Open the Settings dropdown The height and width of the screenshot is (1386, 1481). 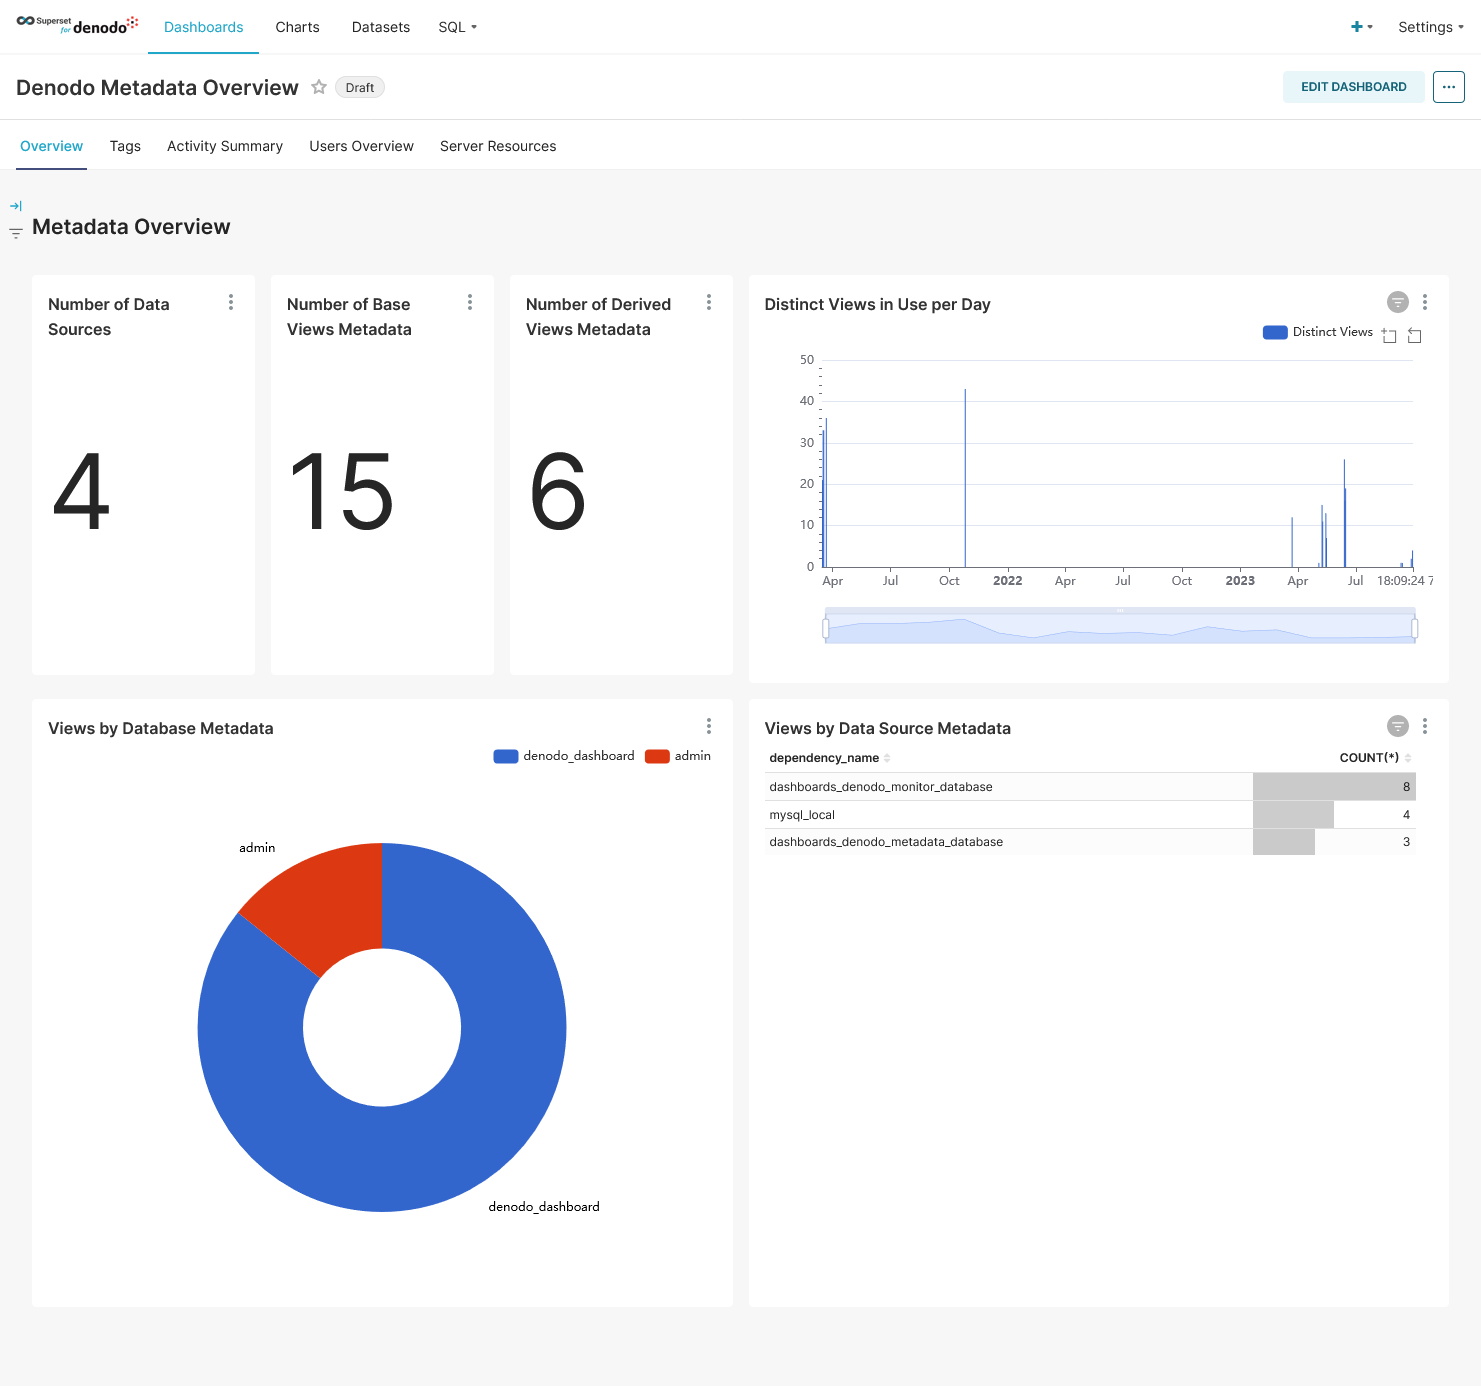pyautogui.click(x=1431, y=27)
